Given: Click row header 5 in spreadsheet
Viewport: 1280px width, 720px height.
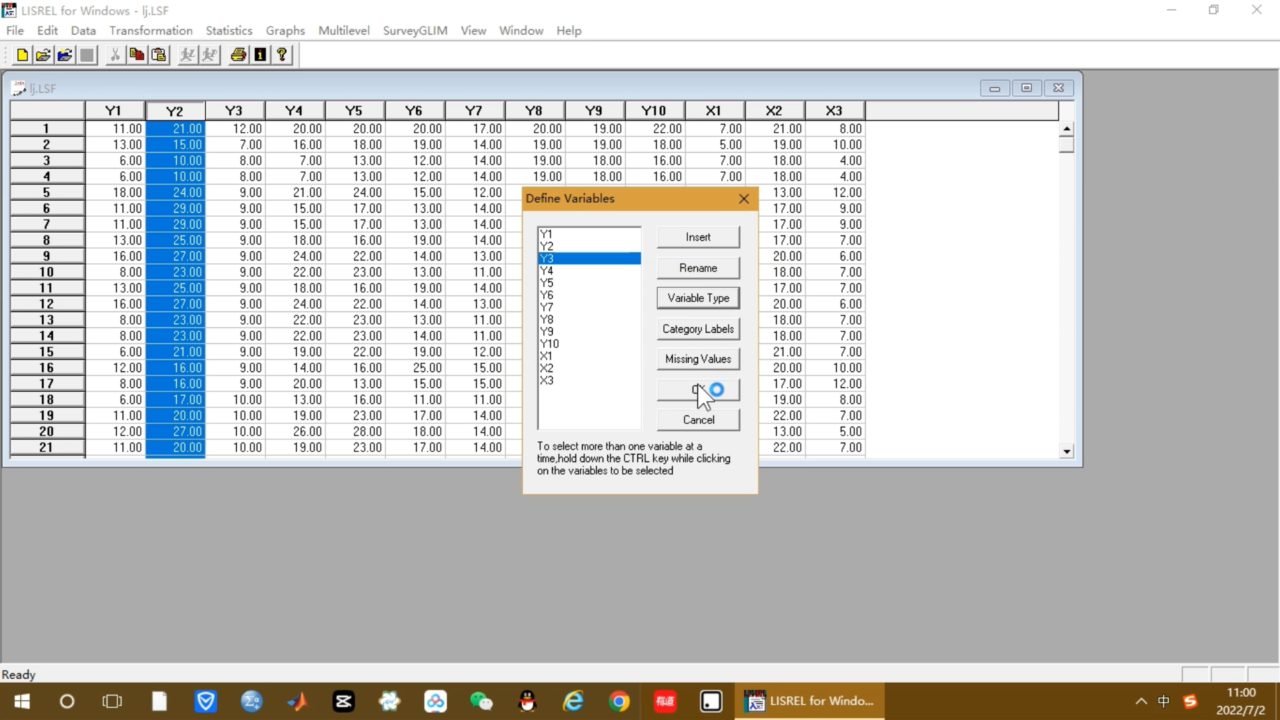Looking at the screenshot, I should (47, 192).
